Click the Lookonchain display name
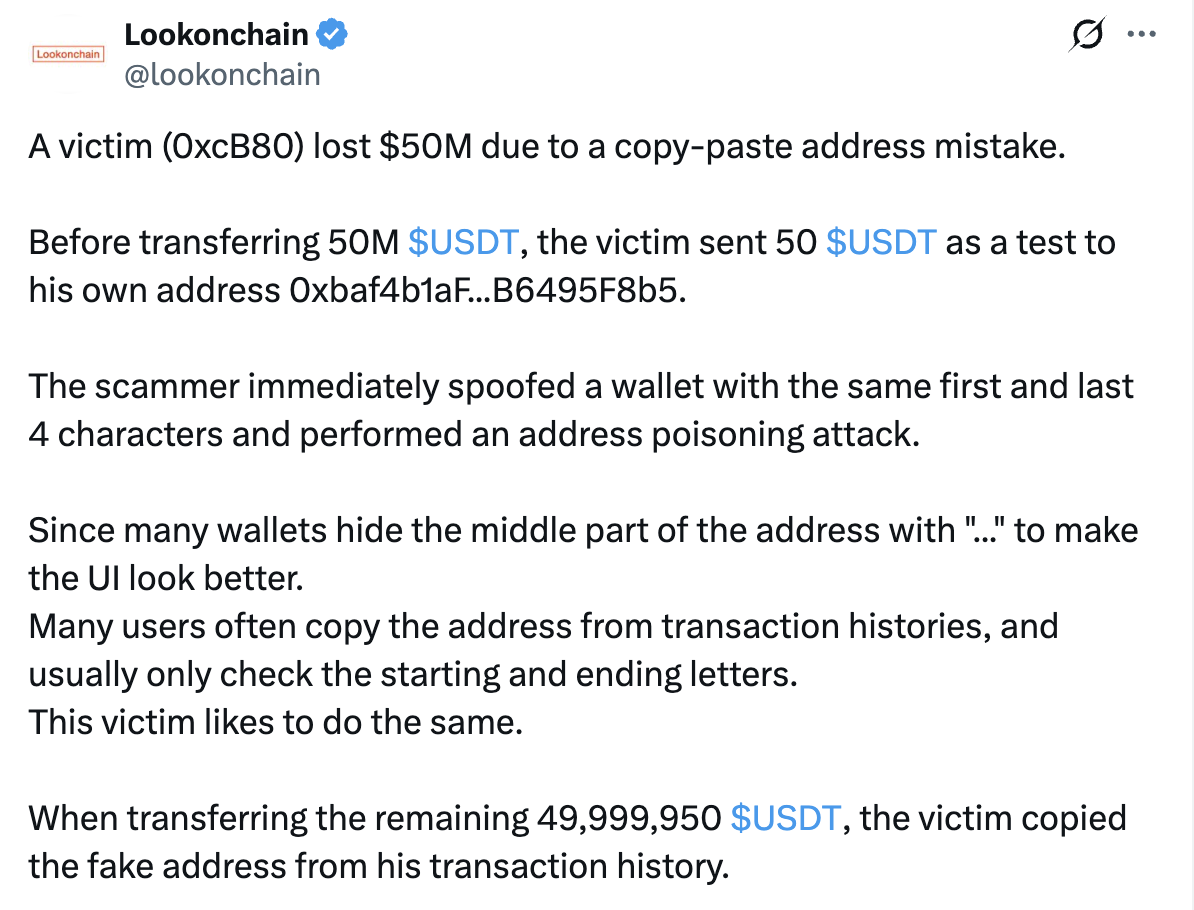This screenshot has width=1194, height=910. pos(216,34)
